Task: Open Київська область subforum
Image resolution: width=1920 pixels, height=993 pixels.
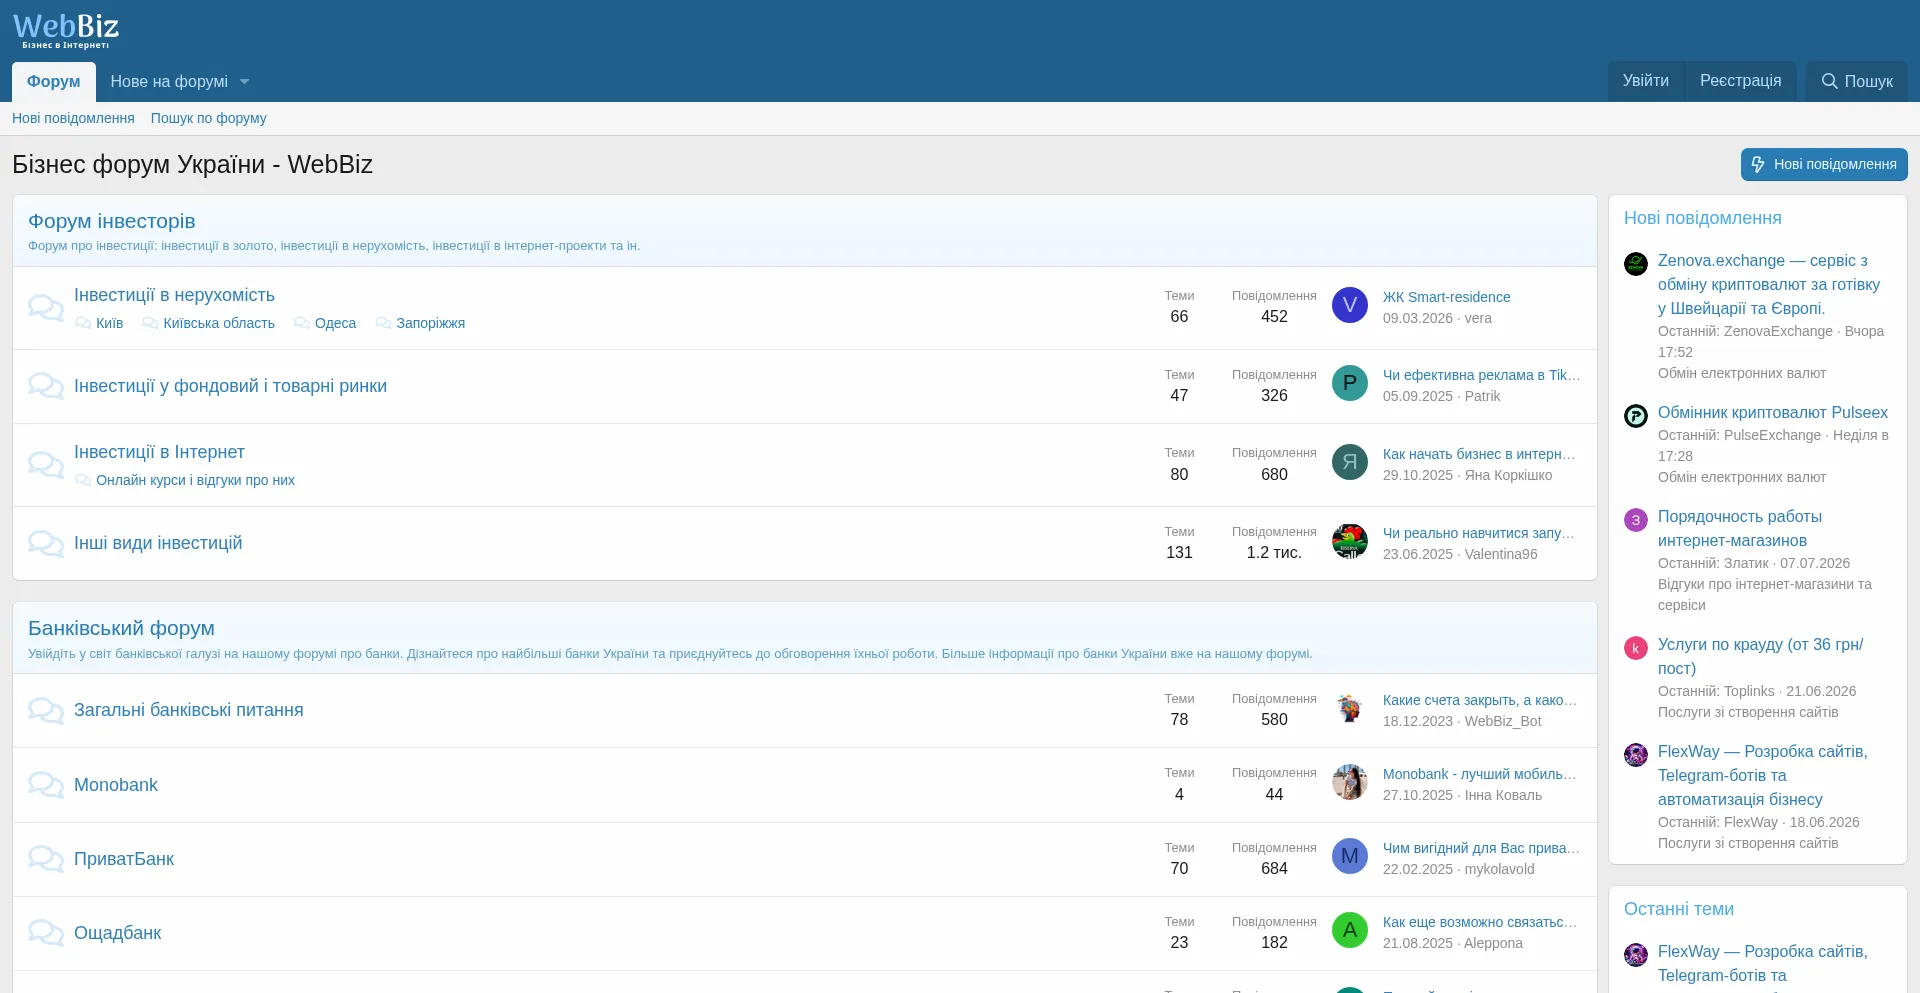Action: pos(219,323)
